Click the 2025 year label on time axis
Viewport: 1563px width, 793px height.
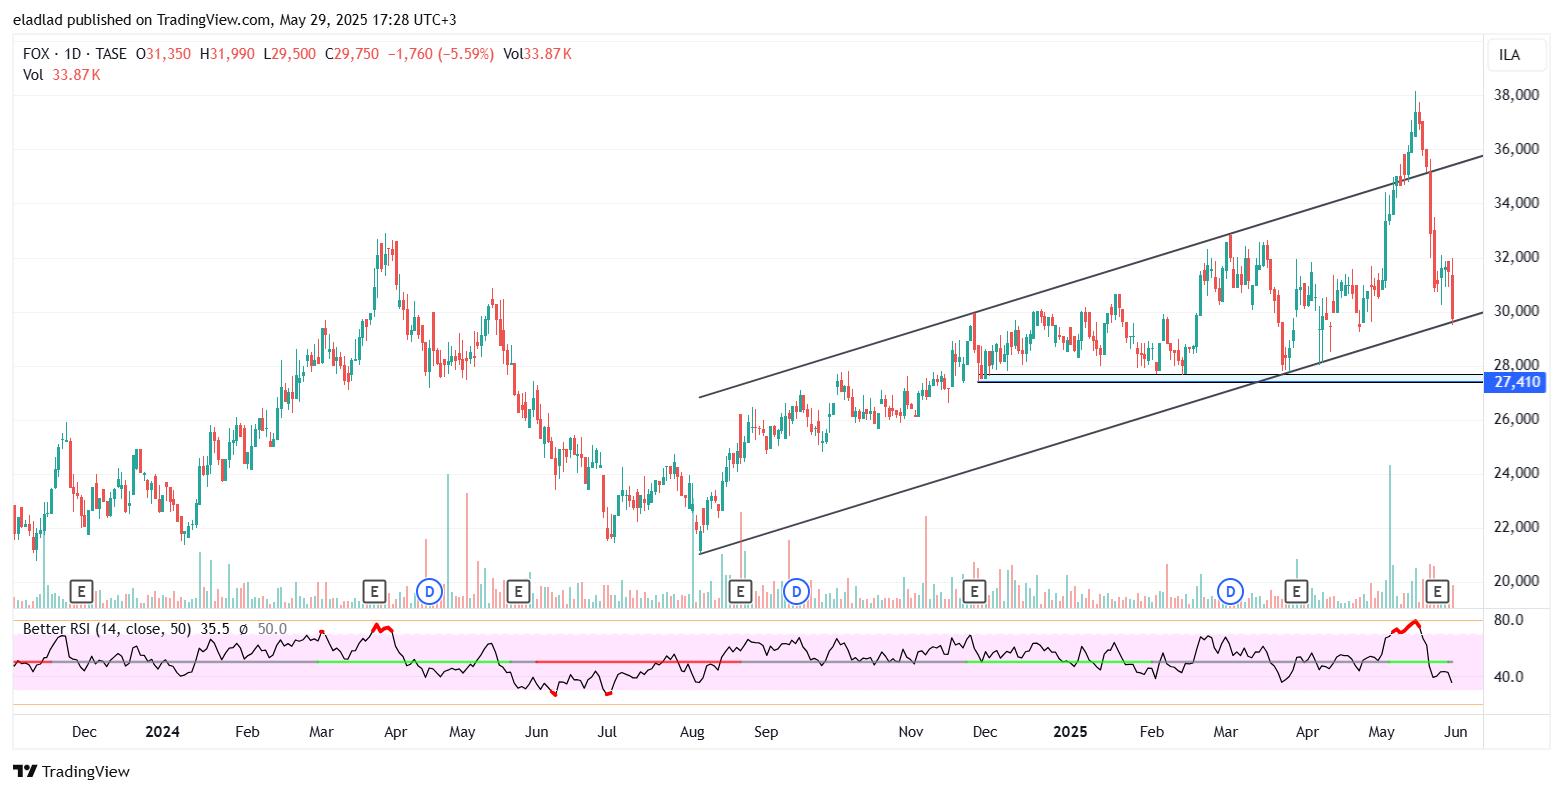coord(1070,732)
